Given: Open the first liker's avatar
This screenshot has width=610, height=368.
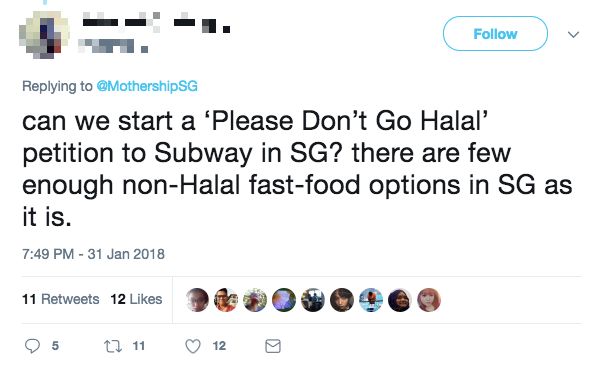Looking at the screenshot, I should [x=197, y=300].
